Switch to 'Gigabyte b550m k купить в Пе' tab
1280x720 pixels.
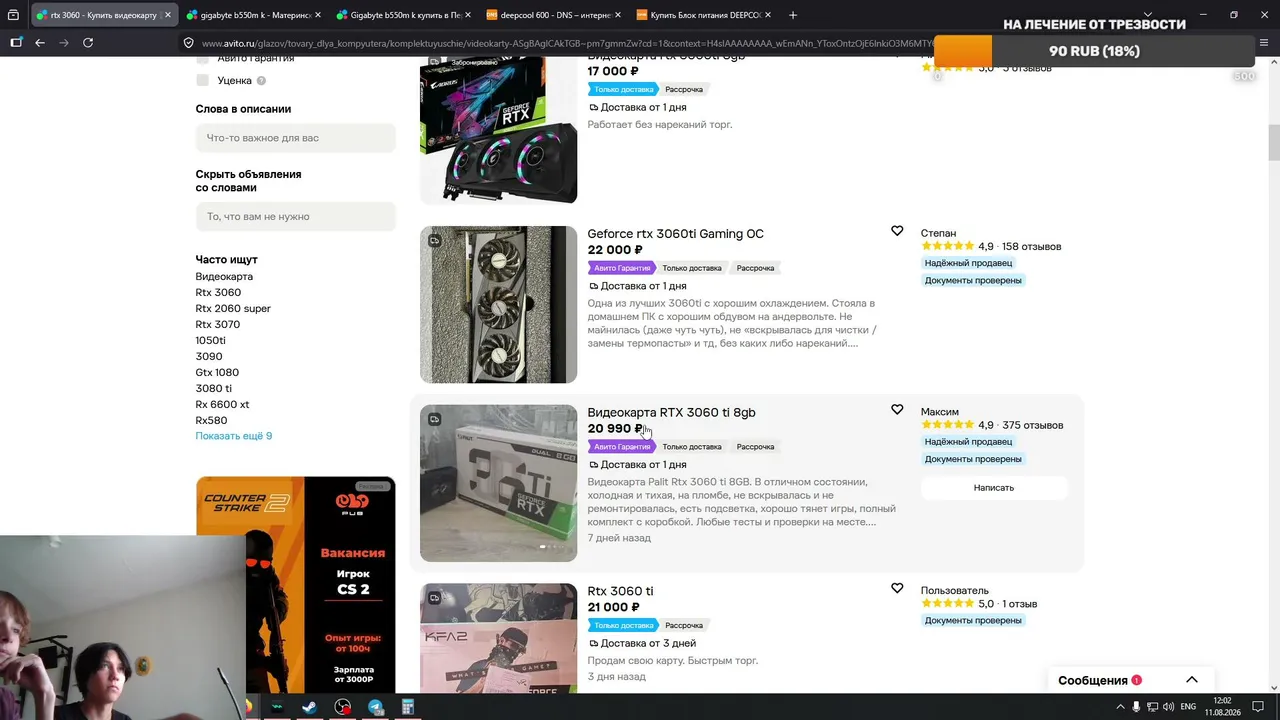[403, 15]
